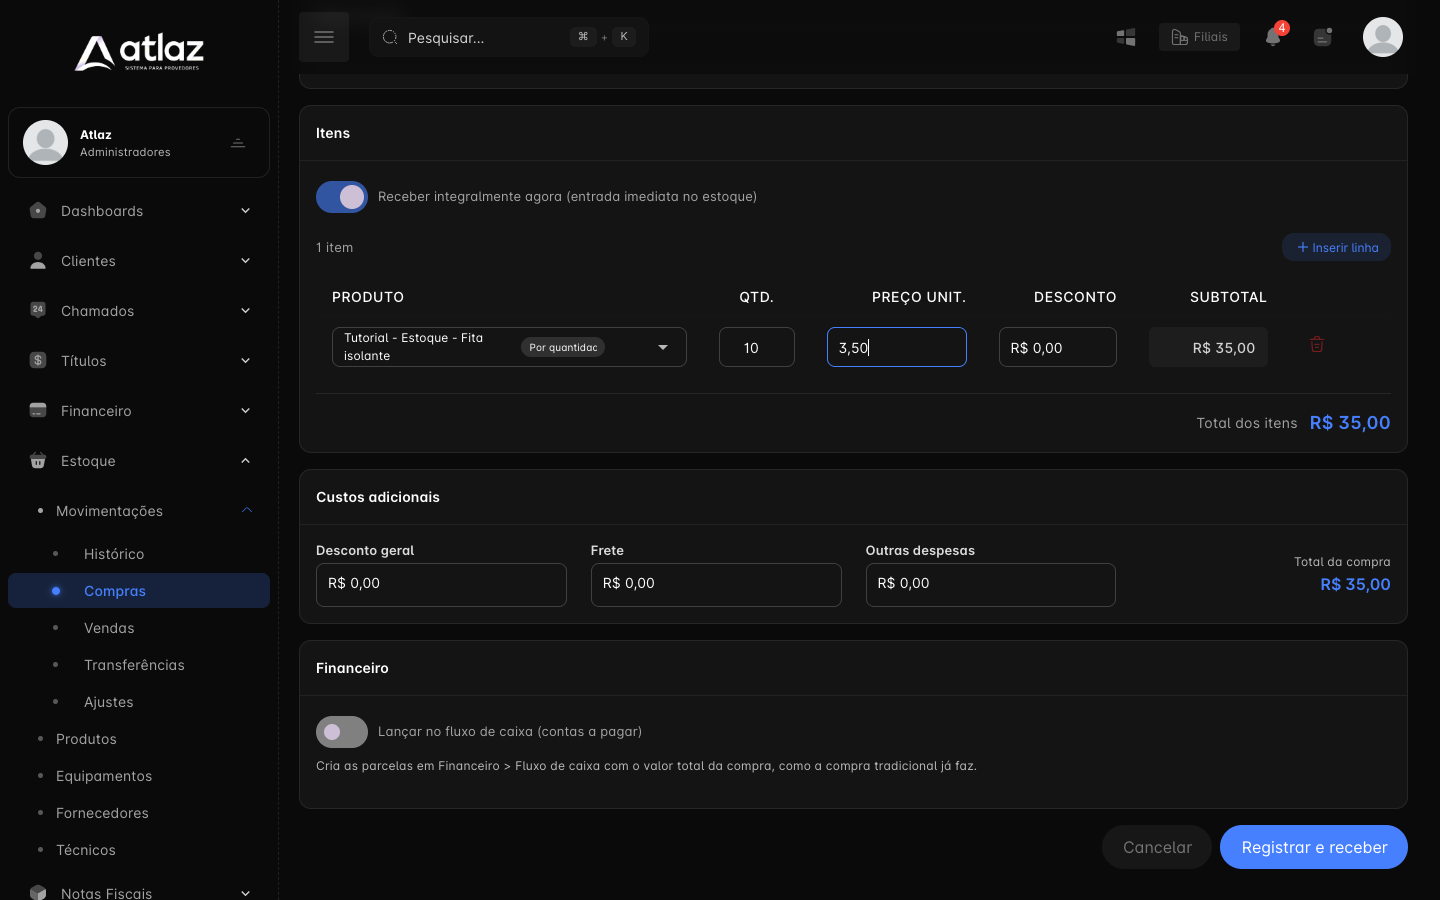
Task: Expand the Dashboards menu chevron
Action: pos(245,211)
